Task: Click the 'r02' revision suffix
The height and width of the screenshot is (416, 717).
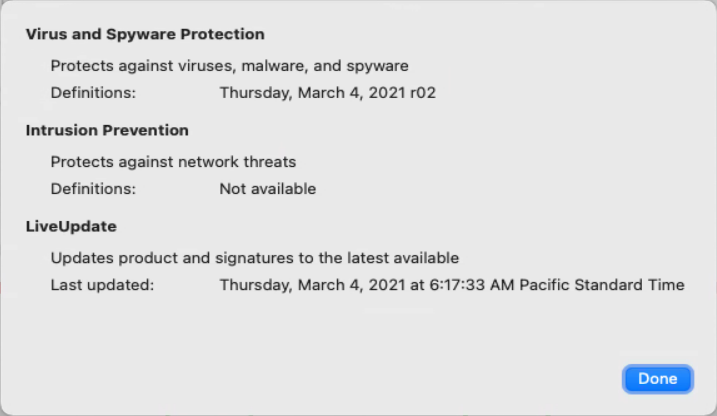Action: point(423,93)
